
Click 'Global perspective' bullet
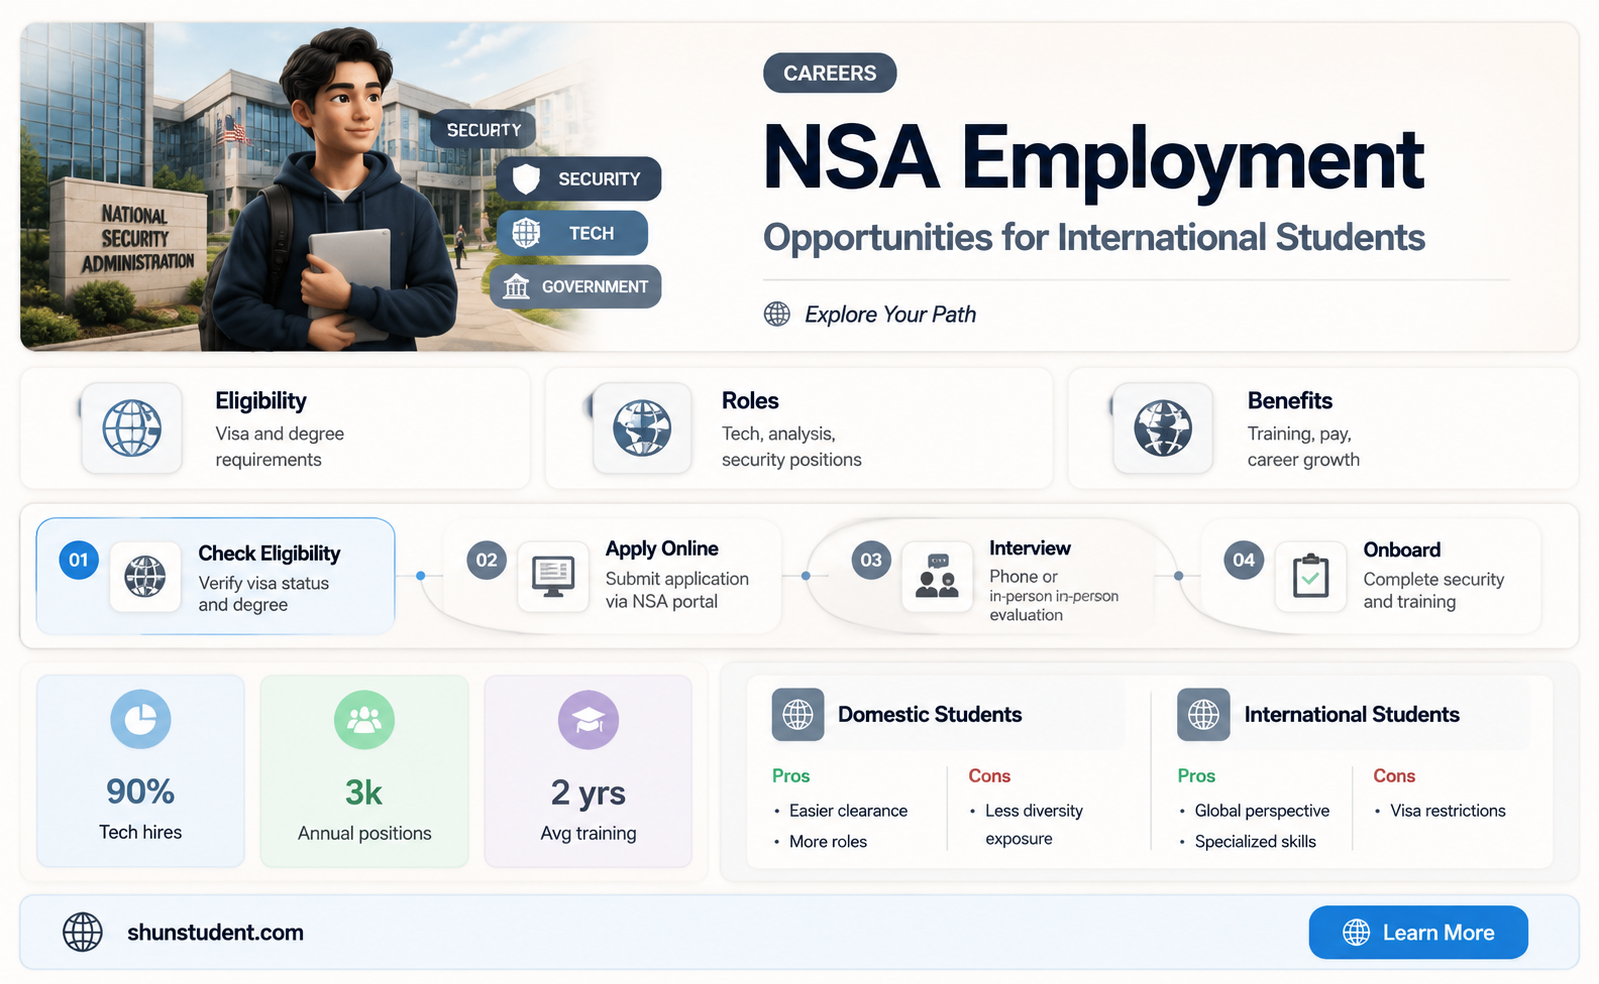(1262, 811)
